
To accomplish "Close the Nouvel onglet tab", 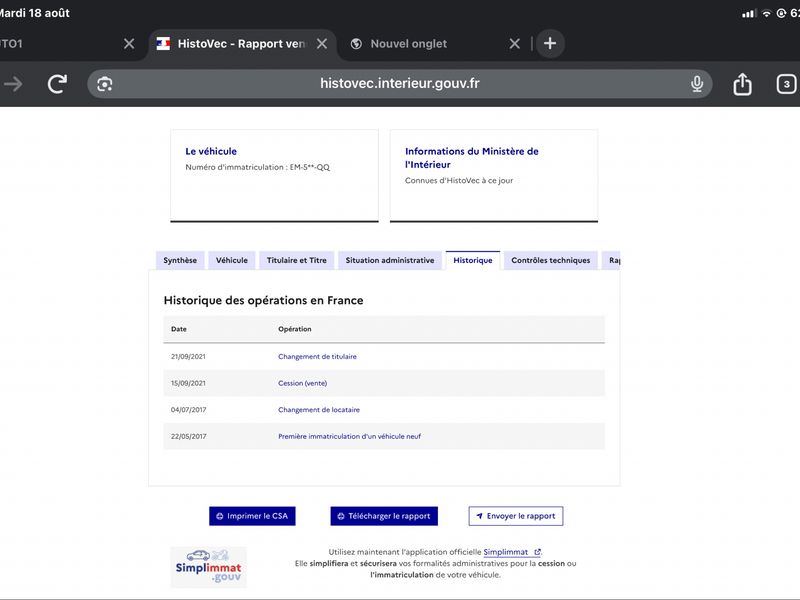I will click(x=515, y=44).
